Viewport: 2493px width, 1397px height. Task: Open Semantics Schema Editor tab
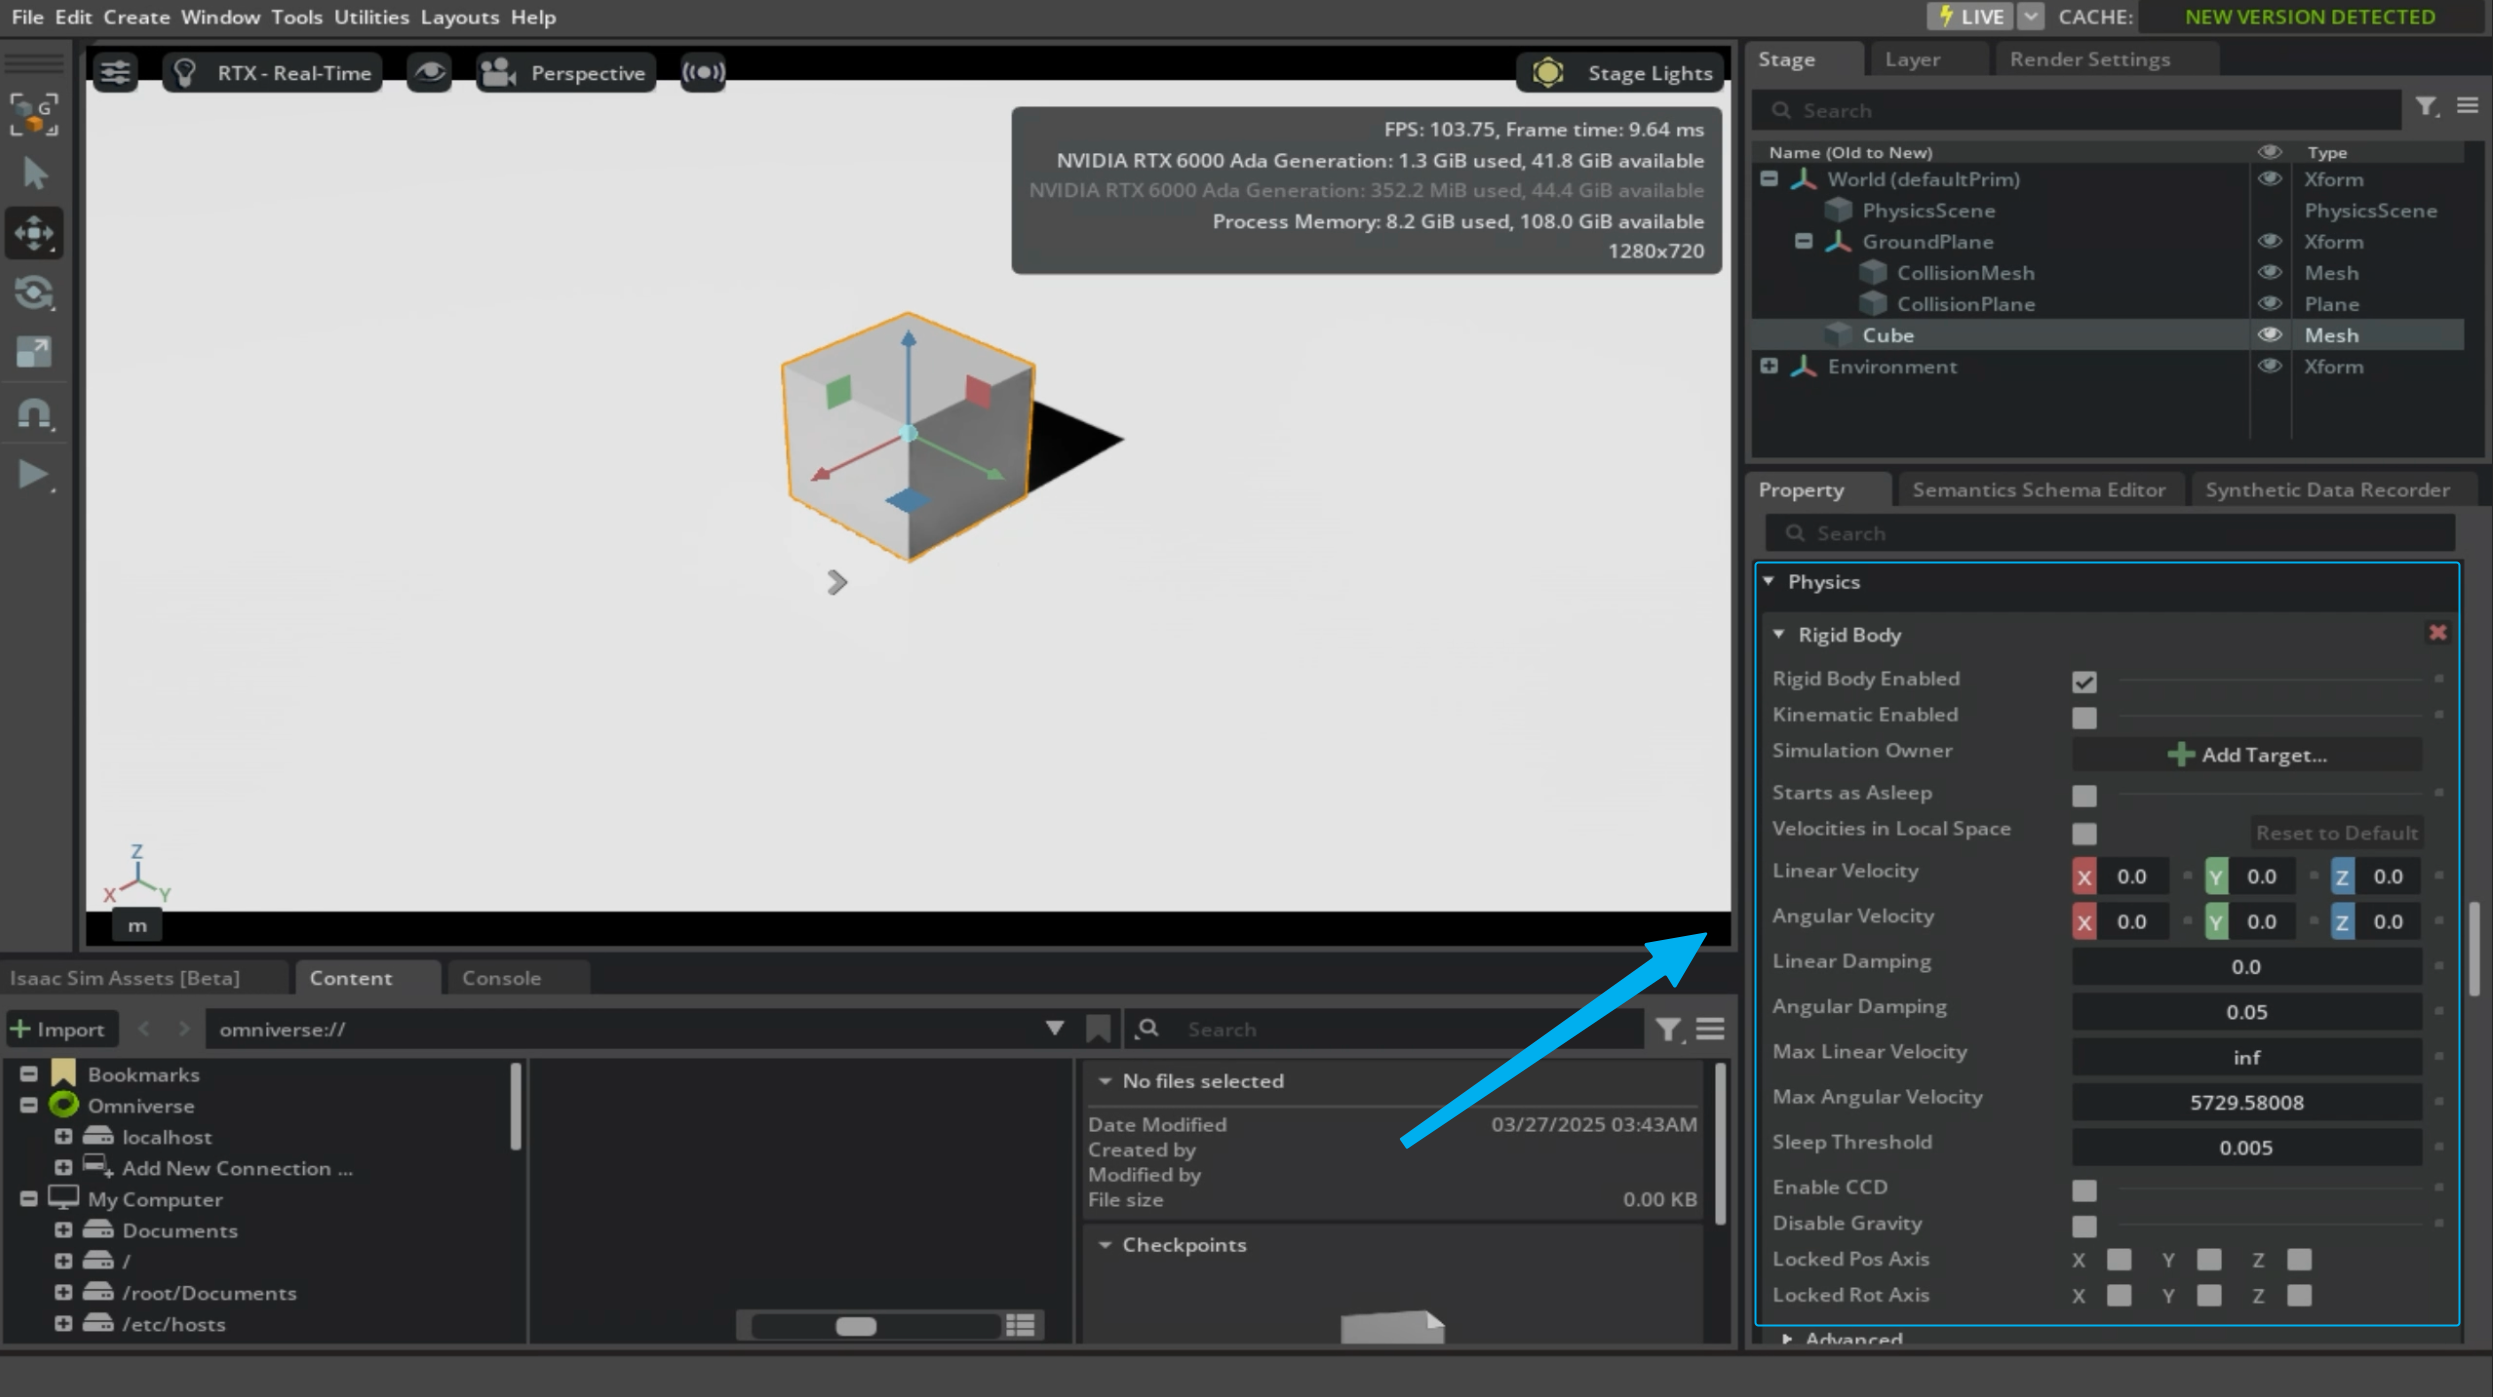pyautogui.click(x=2038, y=489)
